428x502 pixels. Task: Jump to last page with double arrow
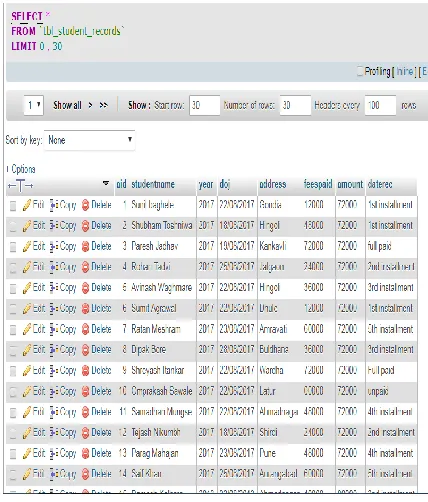pyautogui.click(x=104, y=105)
